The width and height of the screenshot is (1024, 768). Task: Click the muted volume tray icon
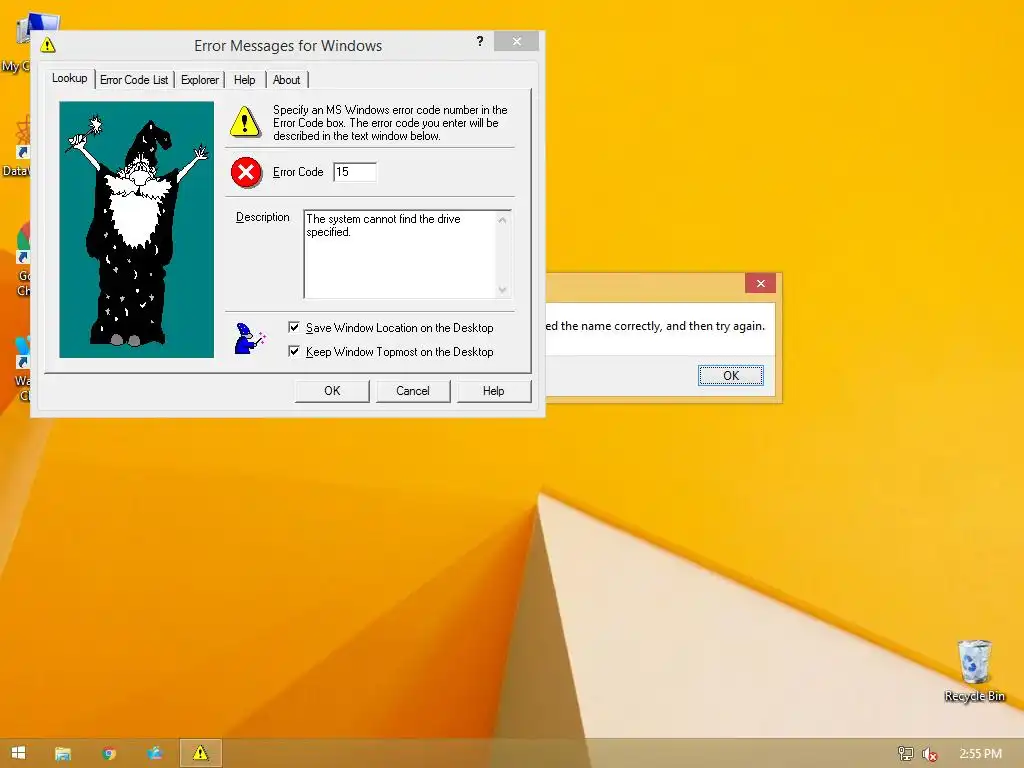pyautogui.click(x=930, y=754)
